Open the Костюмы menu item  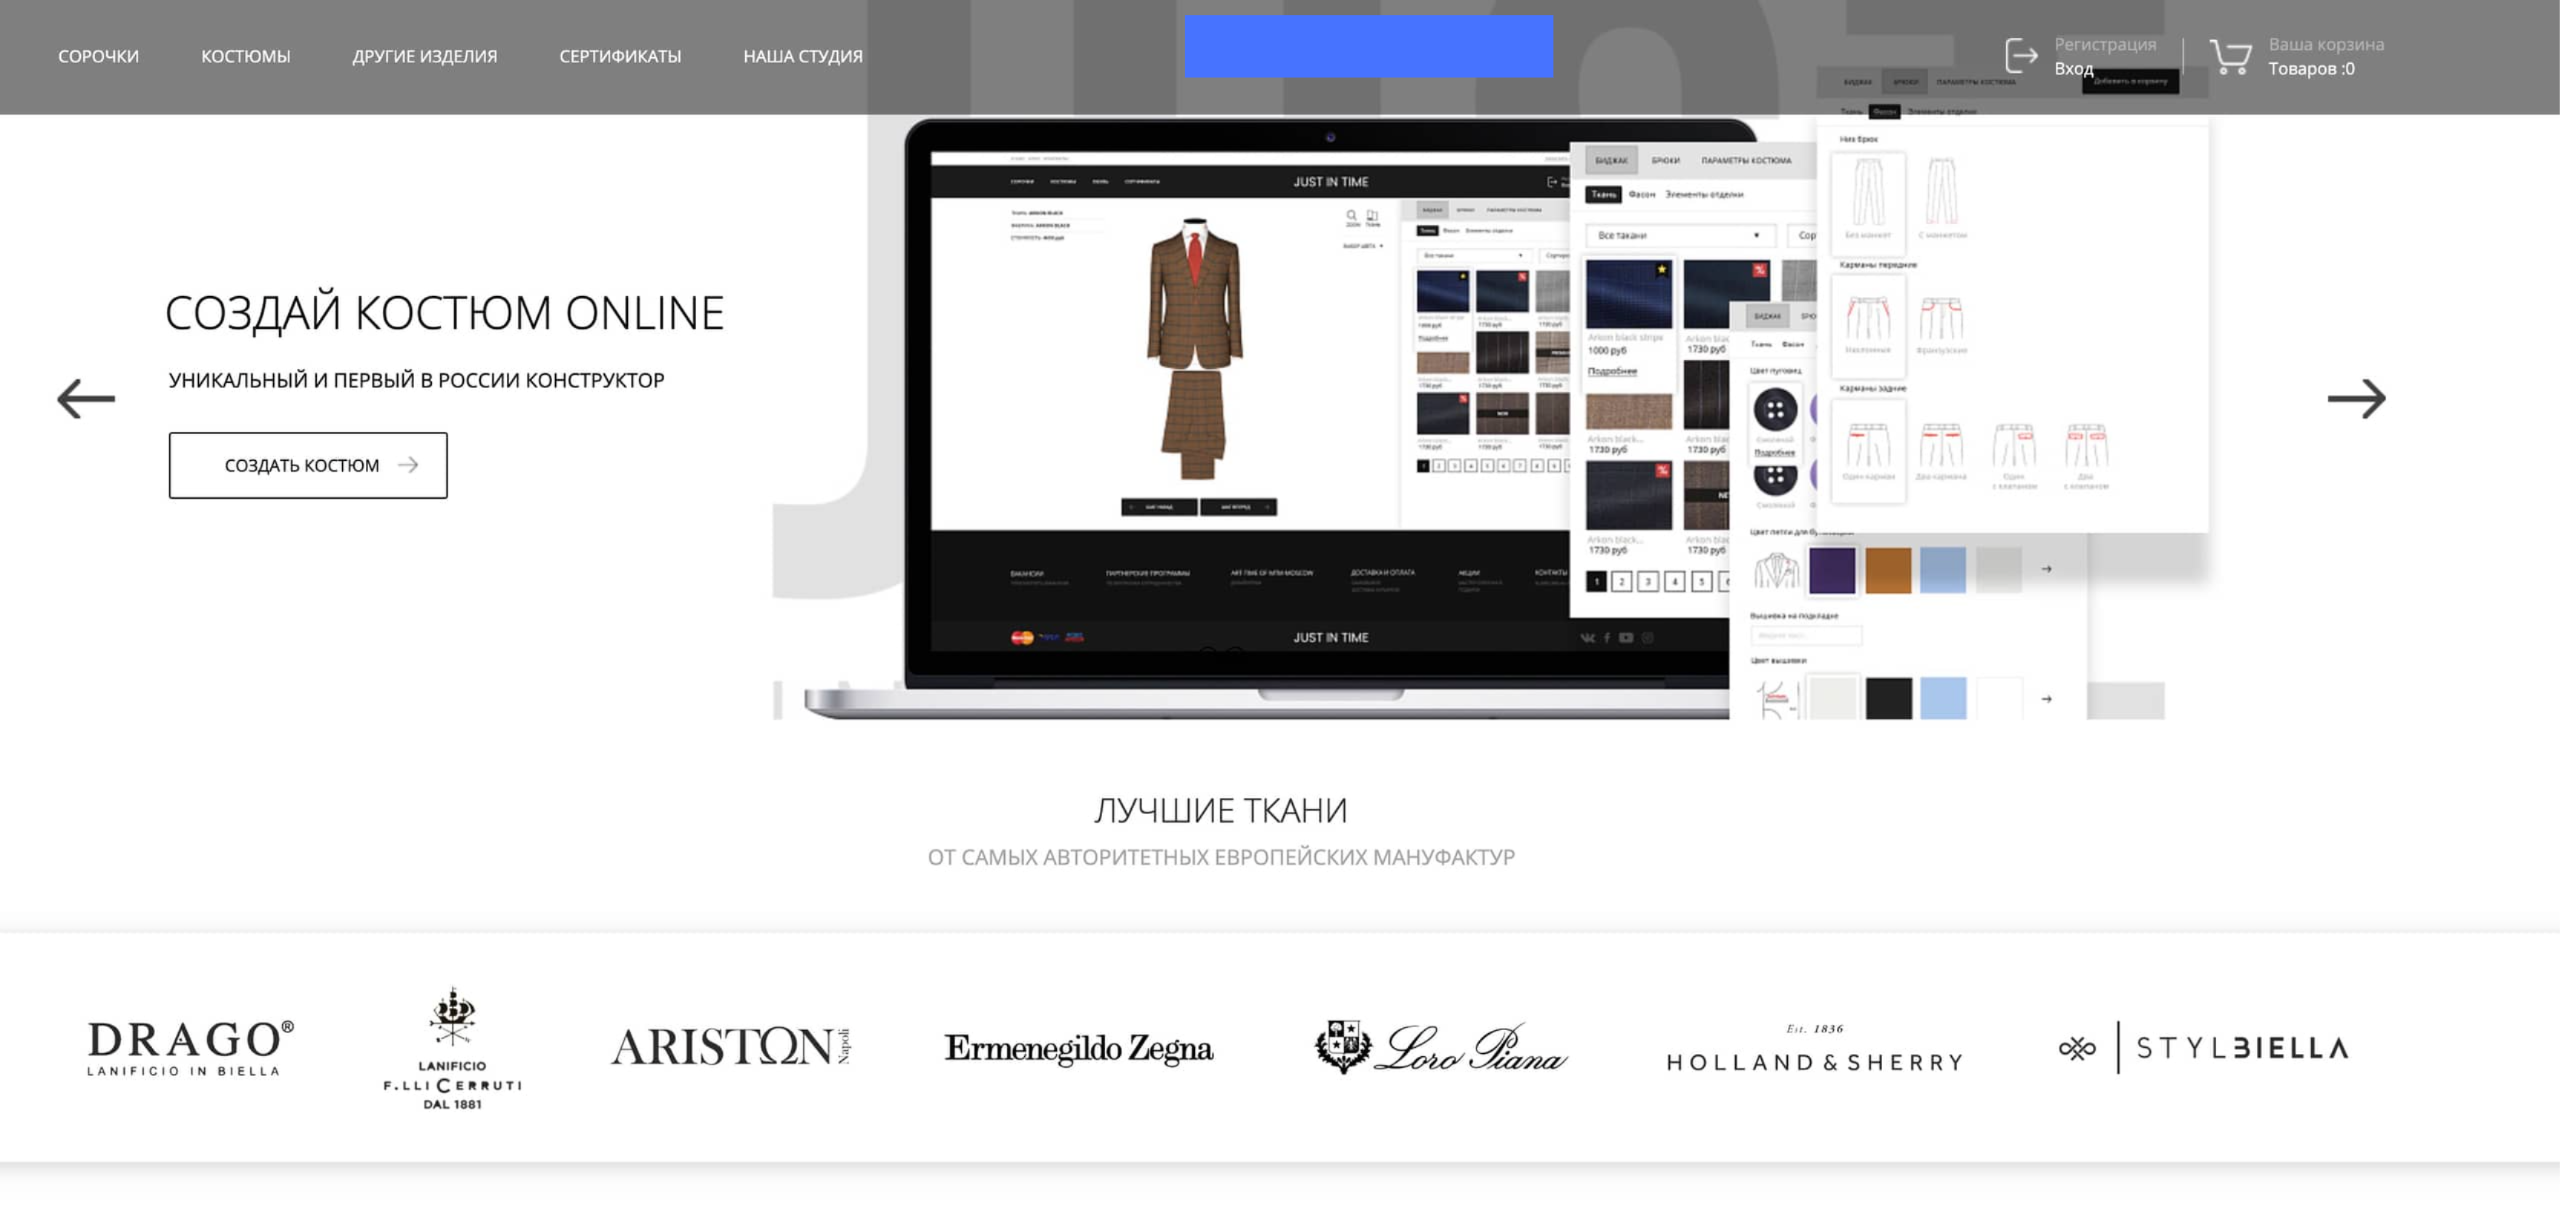[x=245, y=56]
